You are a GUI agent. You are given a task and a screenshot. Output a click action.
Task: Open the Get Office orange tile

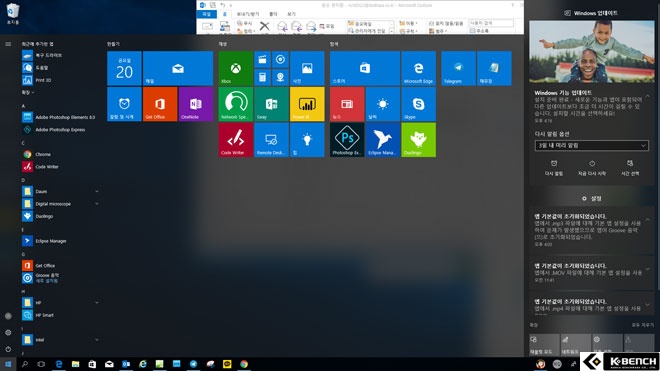tap(160, 104)
